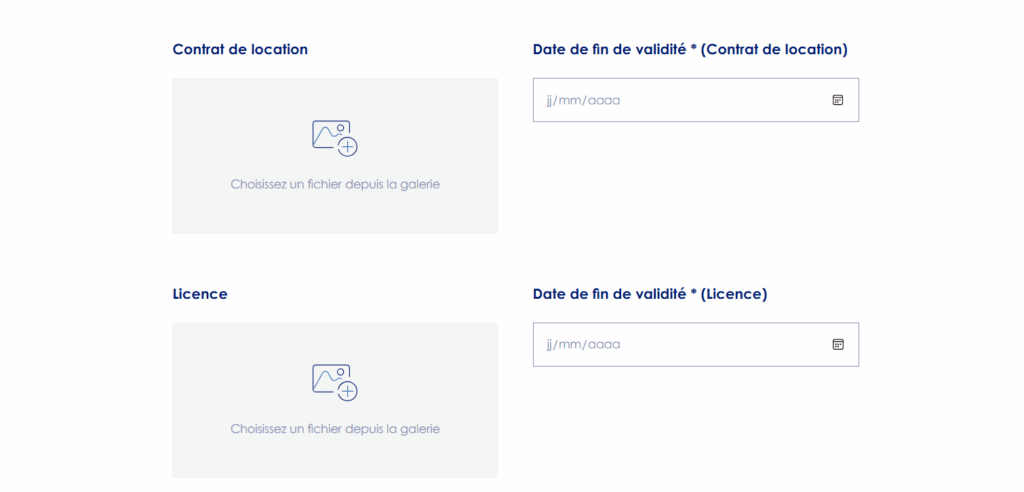The height and width of the screenshot is (492, 1024).
Task: Click the 'Contrat de location' section heading
Action: pos(240,49)
